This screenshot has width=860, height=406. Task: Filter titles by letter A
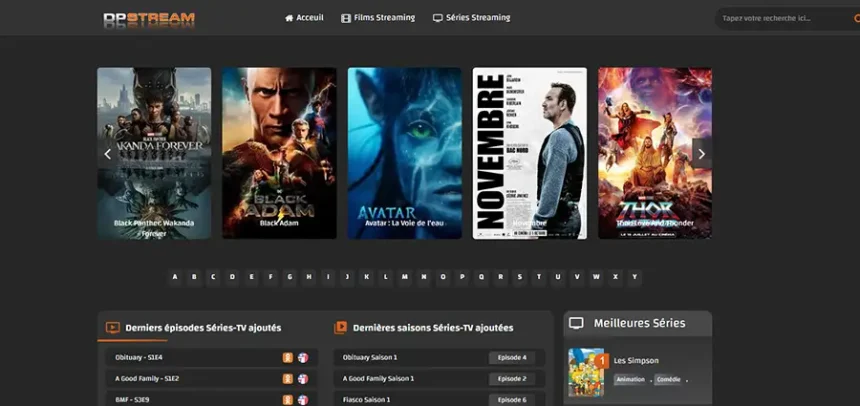tap(175, 277)
